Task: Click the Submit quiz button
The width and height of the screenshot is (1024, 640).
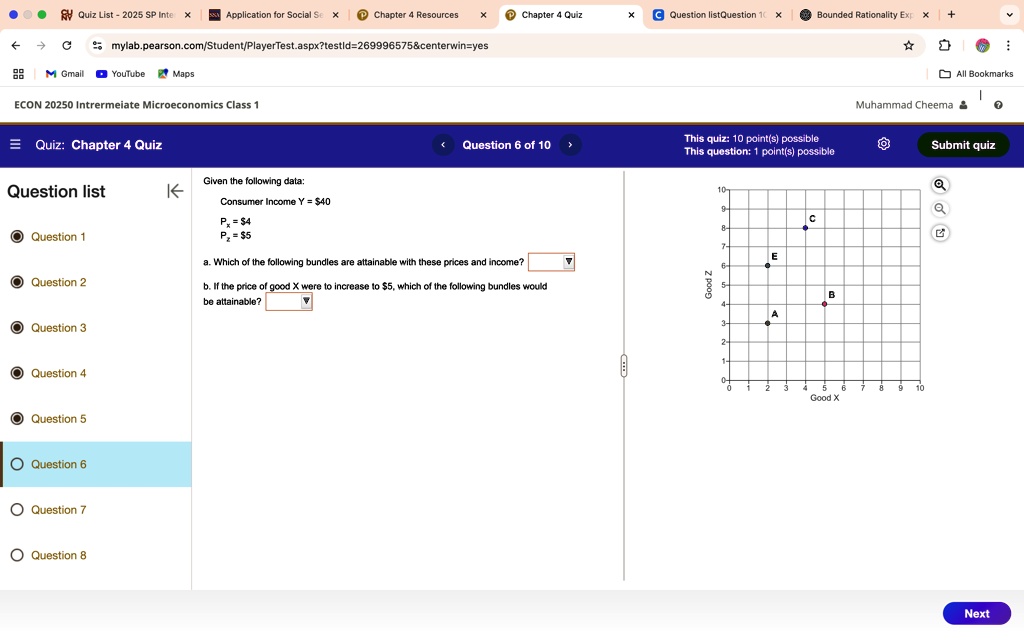Action: click(x=963, y=145)
